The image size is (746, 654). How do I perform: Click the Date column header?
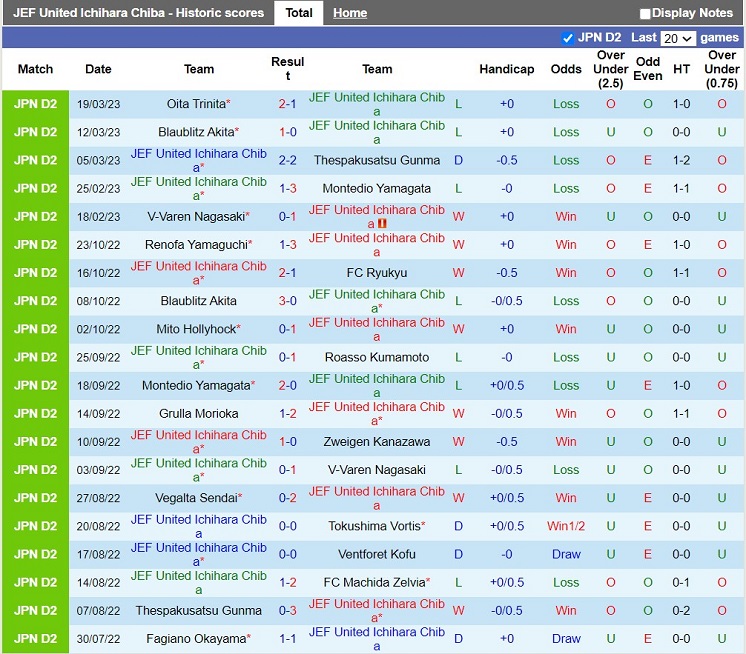coord(98,69)
